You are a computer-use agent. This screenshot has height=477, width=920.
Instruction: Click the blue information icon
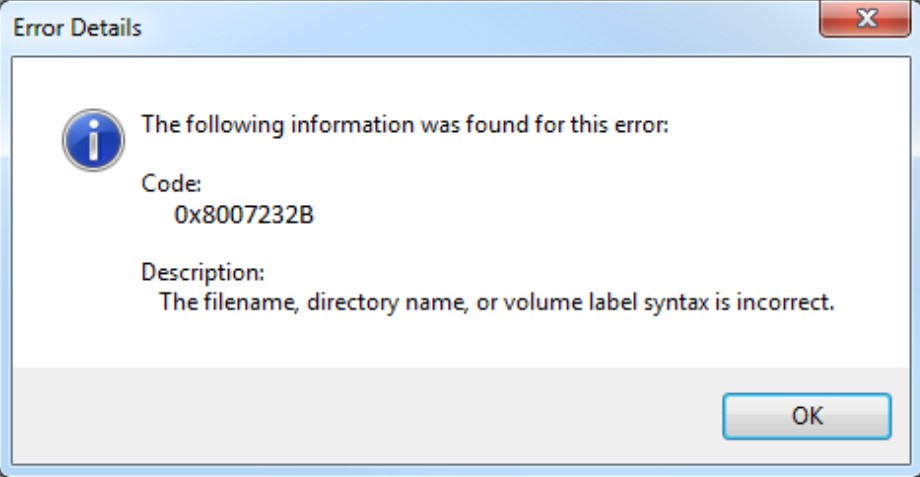pos(93,140)
